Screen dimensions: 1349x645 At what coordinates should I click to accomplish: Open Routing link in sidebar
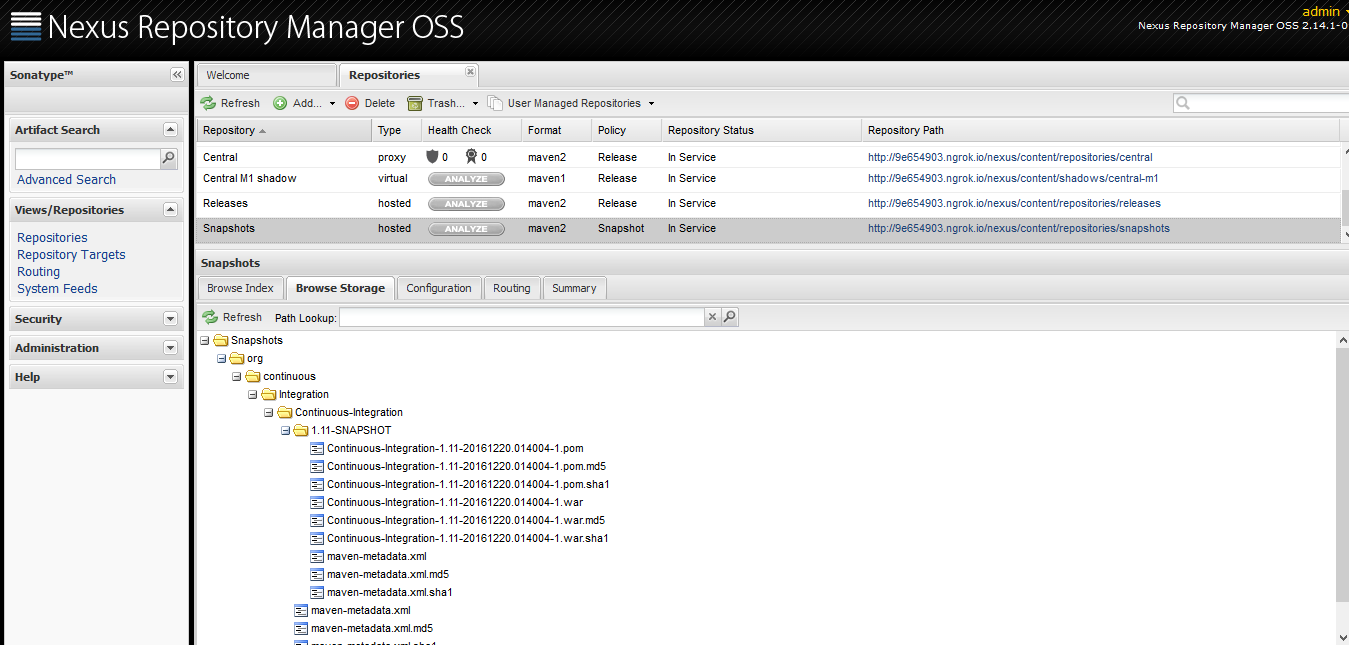coord(38,272)
